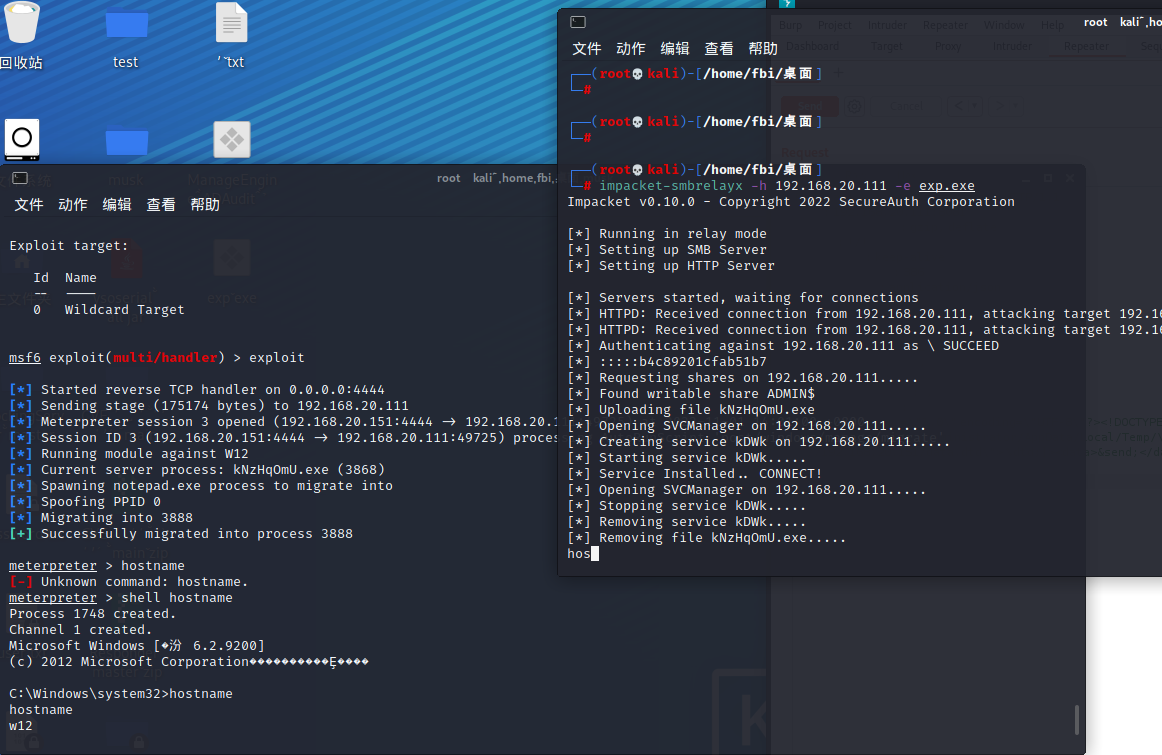Screen dimensions: 1162x755
Task: Open 文件 menu in msfconsole terminal
Action: coord(28,204)
